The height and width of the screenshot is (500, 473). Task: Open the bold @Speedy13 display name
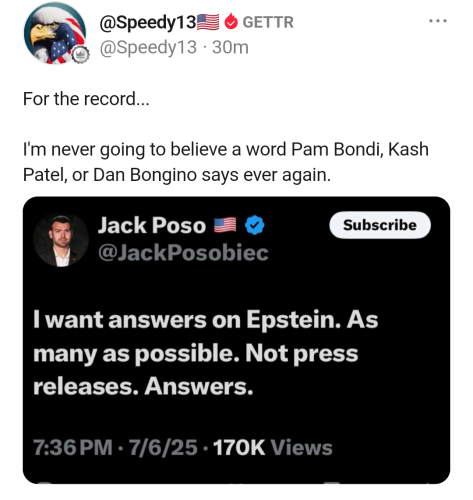(148, 23)
